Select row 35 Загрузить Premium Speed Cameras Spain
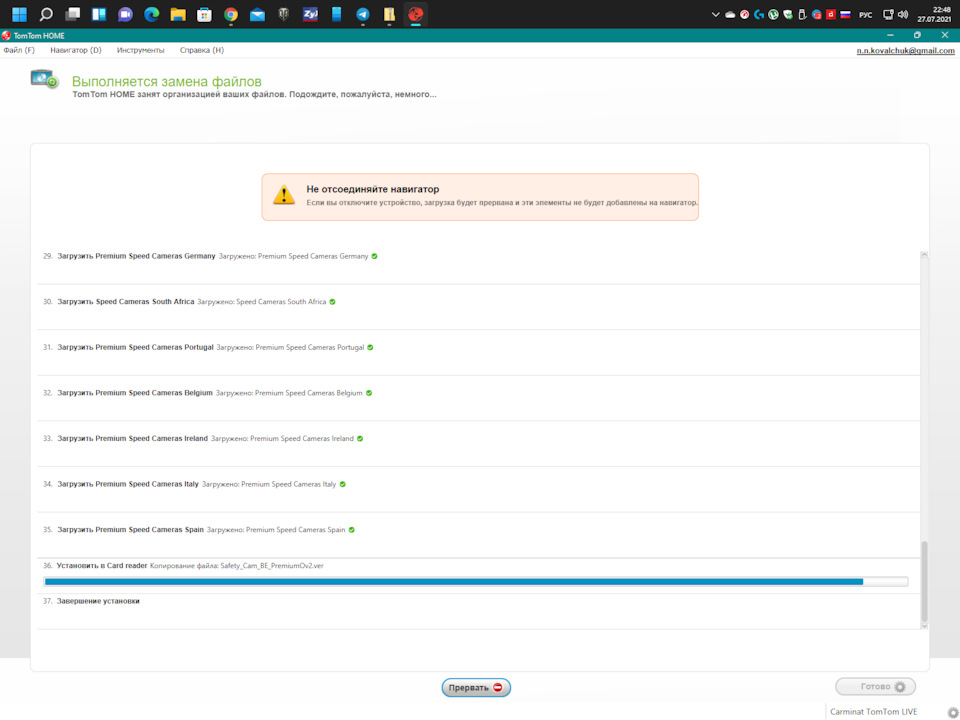This screenshot has height=720, width=960. [478, 535]
